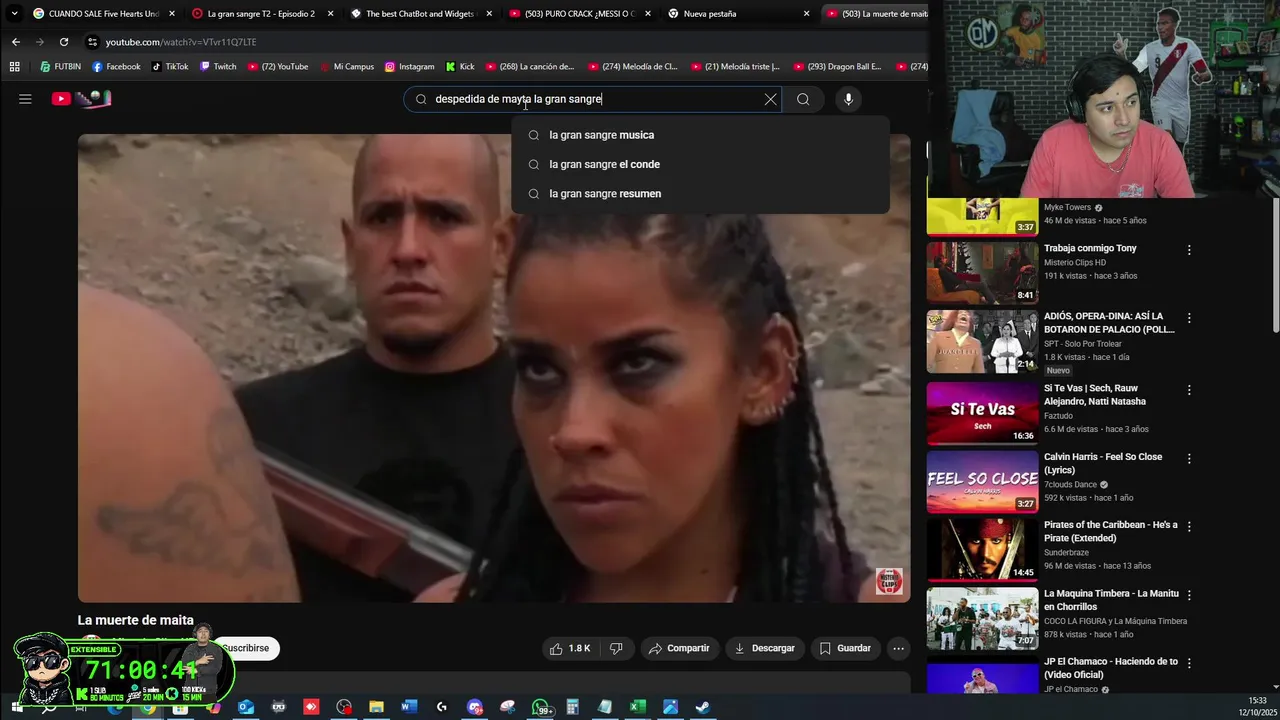Screen dimensions: 1280x720
Task: Click the URL address bar
Action: click(500, 42)
